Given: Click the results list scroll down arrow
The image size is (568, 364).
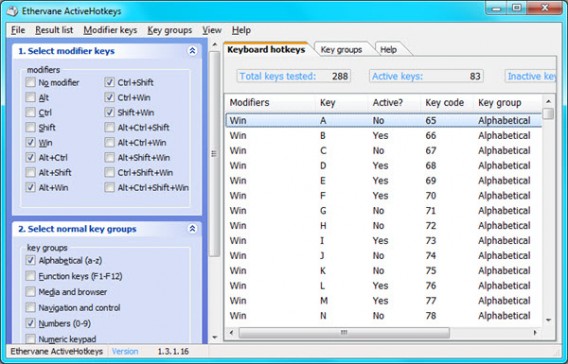Looking at the screenshot, I should click(x=548, y=320).
